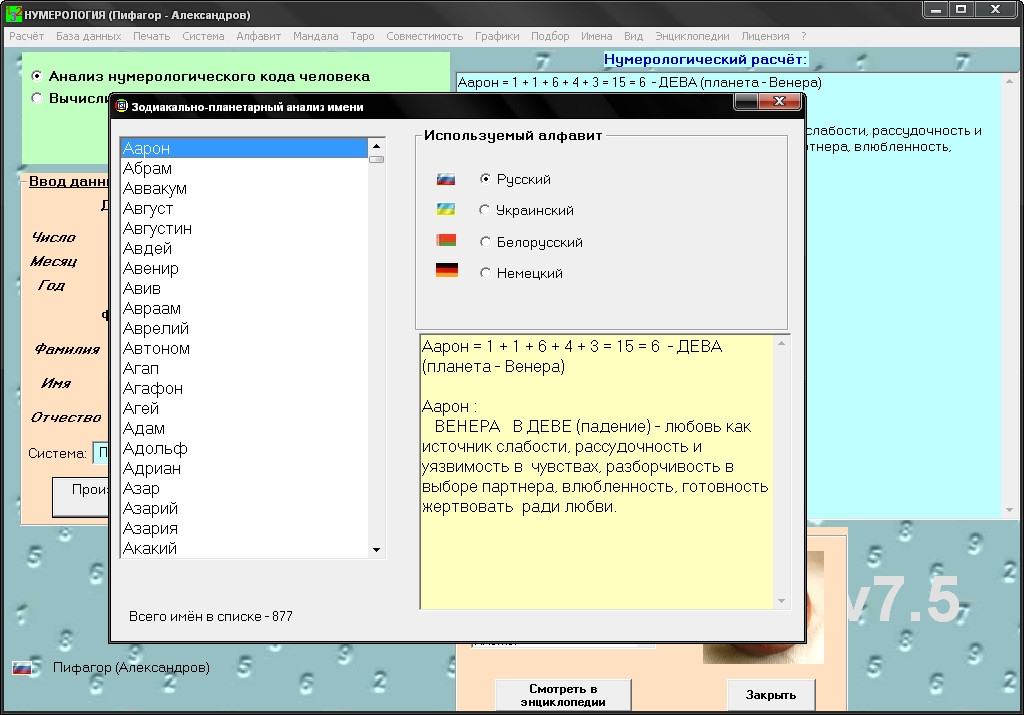This screenshot has height=715, width=1024.
Task: Select the name Агап in the list
Action: [244, 368]
